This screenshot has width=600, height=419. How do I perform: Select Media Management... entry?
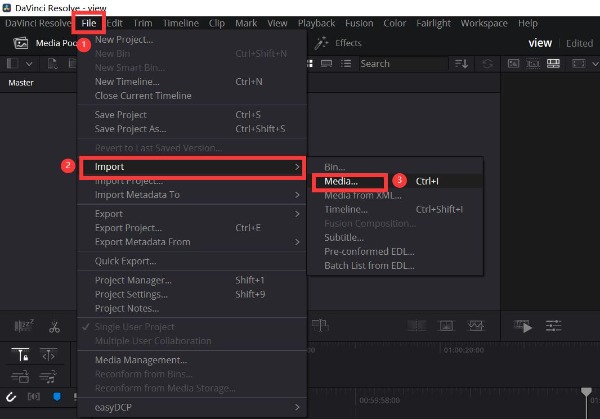[x=192, y=360]
